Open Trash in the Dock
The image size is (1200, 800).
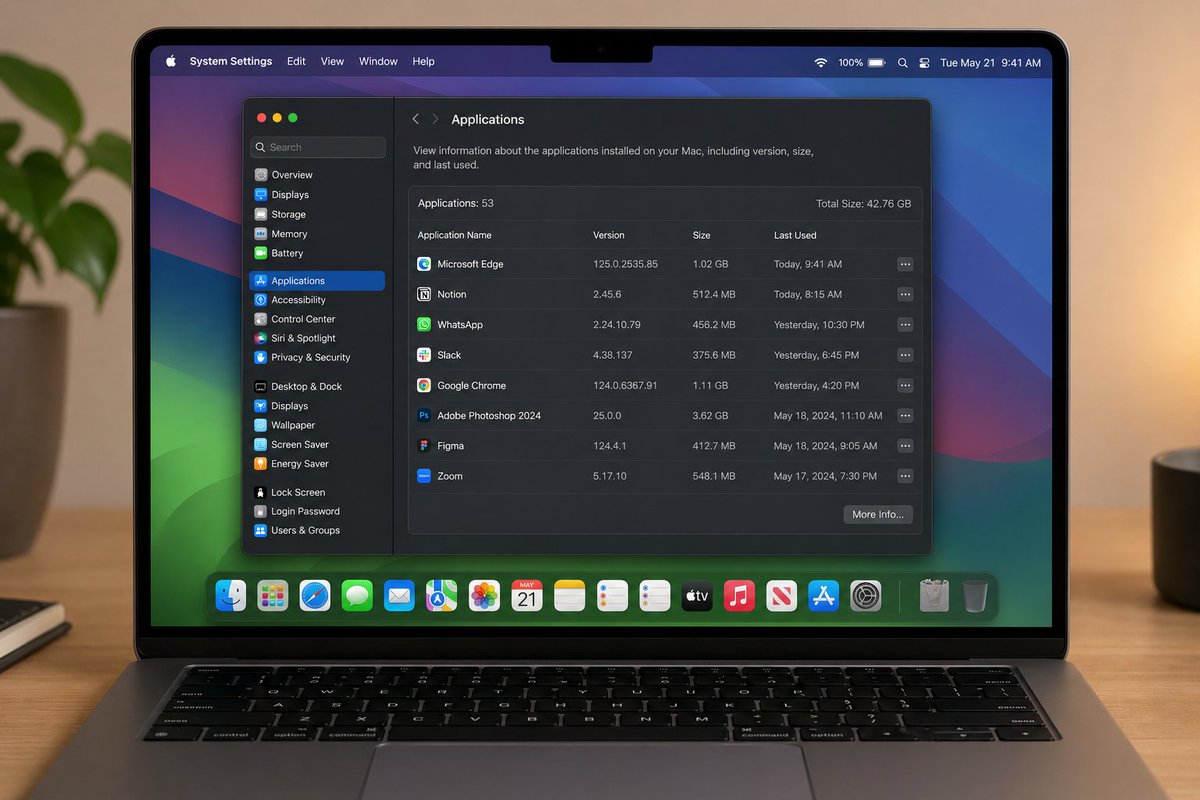(x=975, y=596)
